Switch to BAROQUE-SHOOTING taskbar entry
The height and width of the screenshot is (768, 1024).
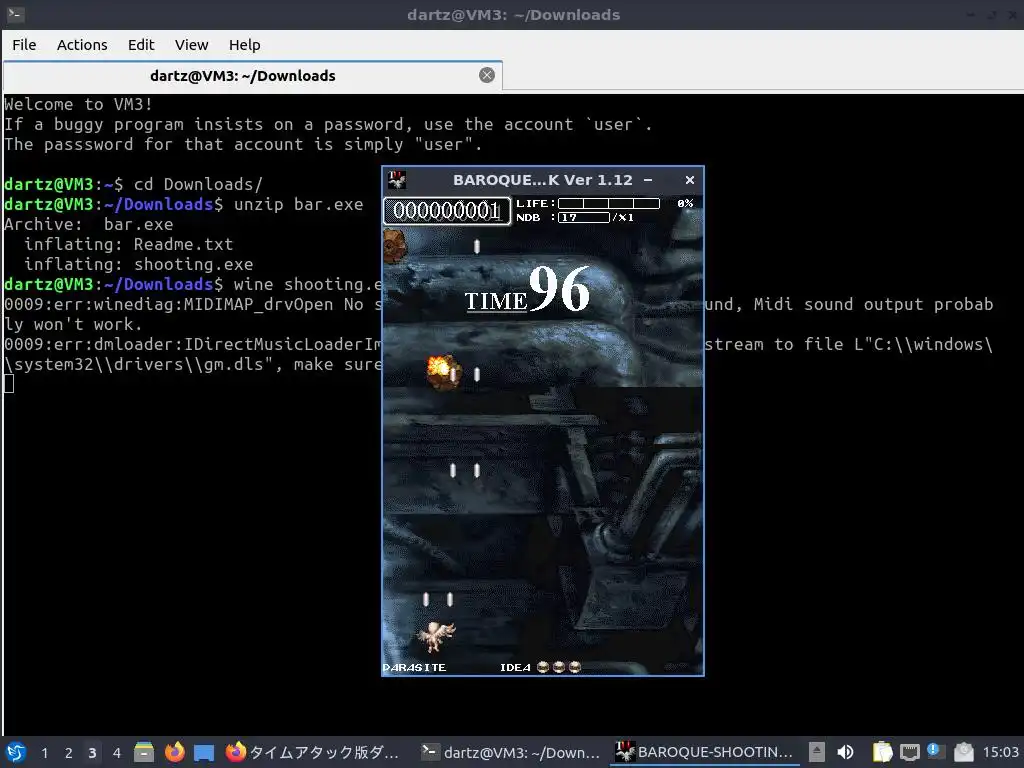705,752
